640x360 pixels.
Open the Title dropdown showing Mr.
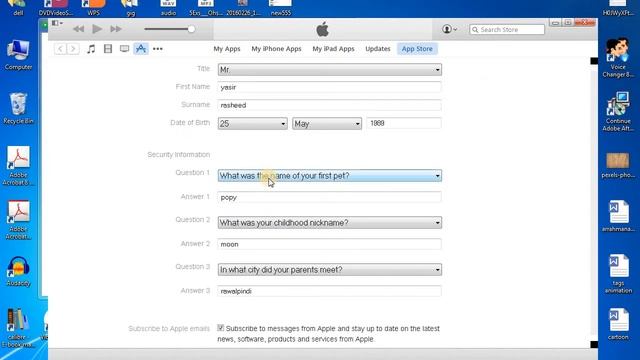[x=329, y=70]
